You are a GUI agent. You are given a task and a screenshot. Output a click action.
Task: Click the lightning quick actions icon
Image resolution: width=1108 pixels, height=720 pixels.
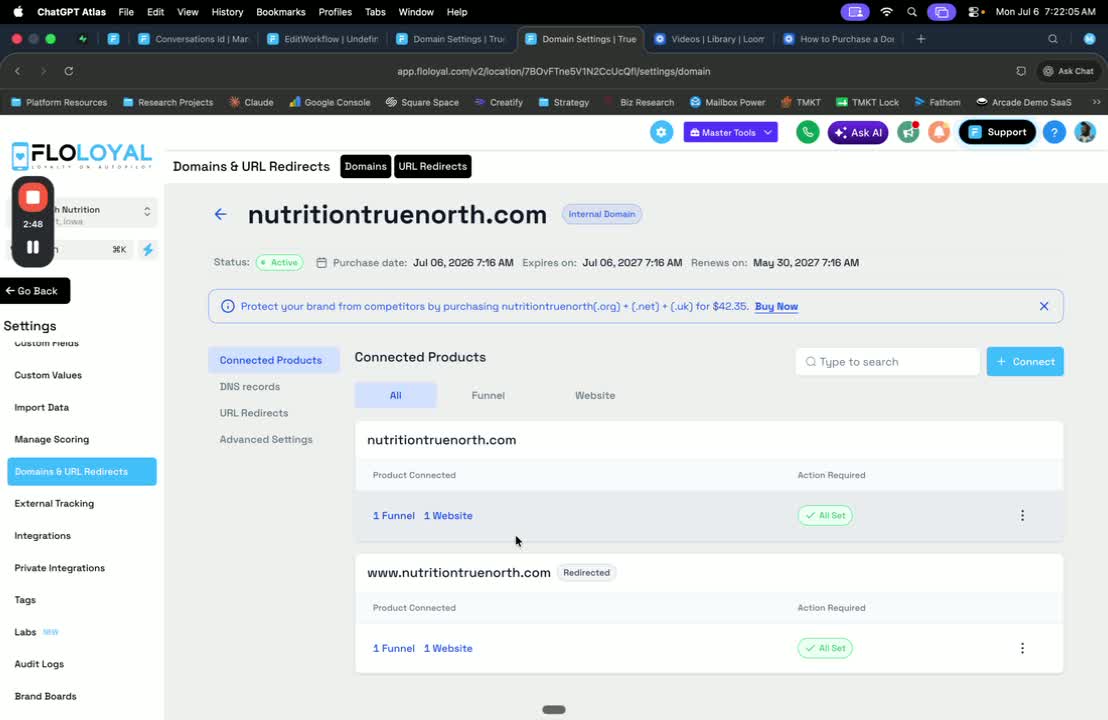tap(148, 249)
